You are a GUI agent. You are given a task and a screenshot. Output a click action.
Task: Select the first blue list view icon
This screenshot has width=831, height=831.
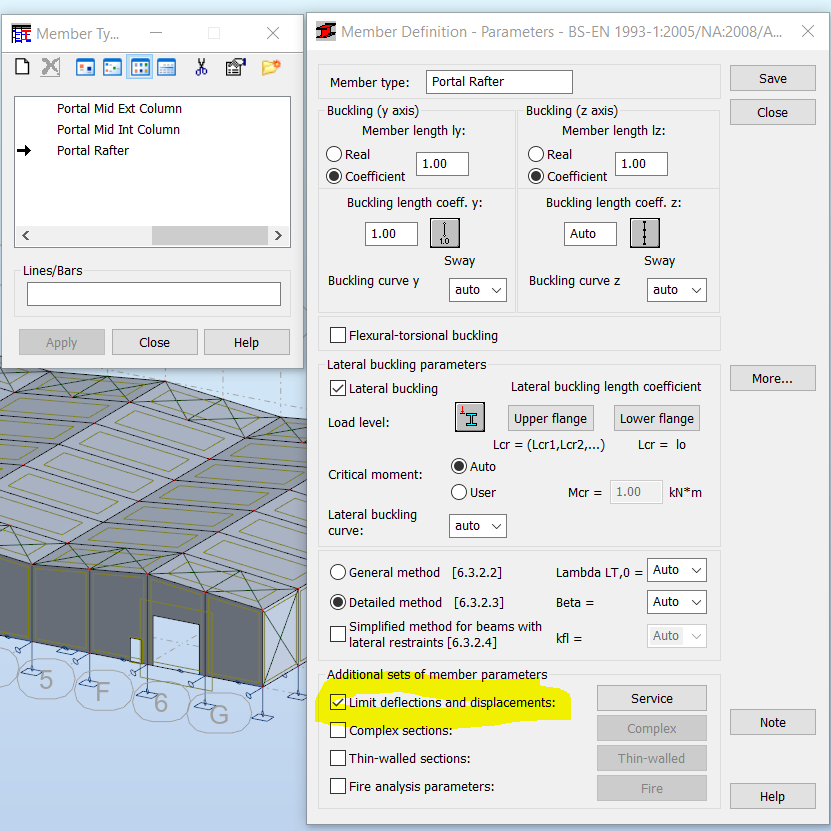pyautogui.click(x=84, y=67)
